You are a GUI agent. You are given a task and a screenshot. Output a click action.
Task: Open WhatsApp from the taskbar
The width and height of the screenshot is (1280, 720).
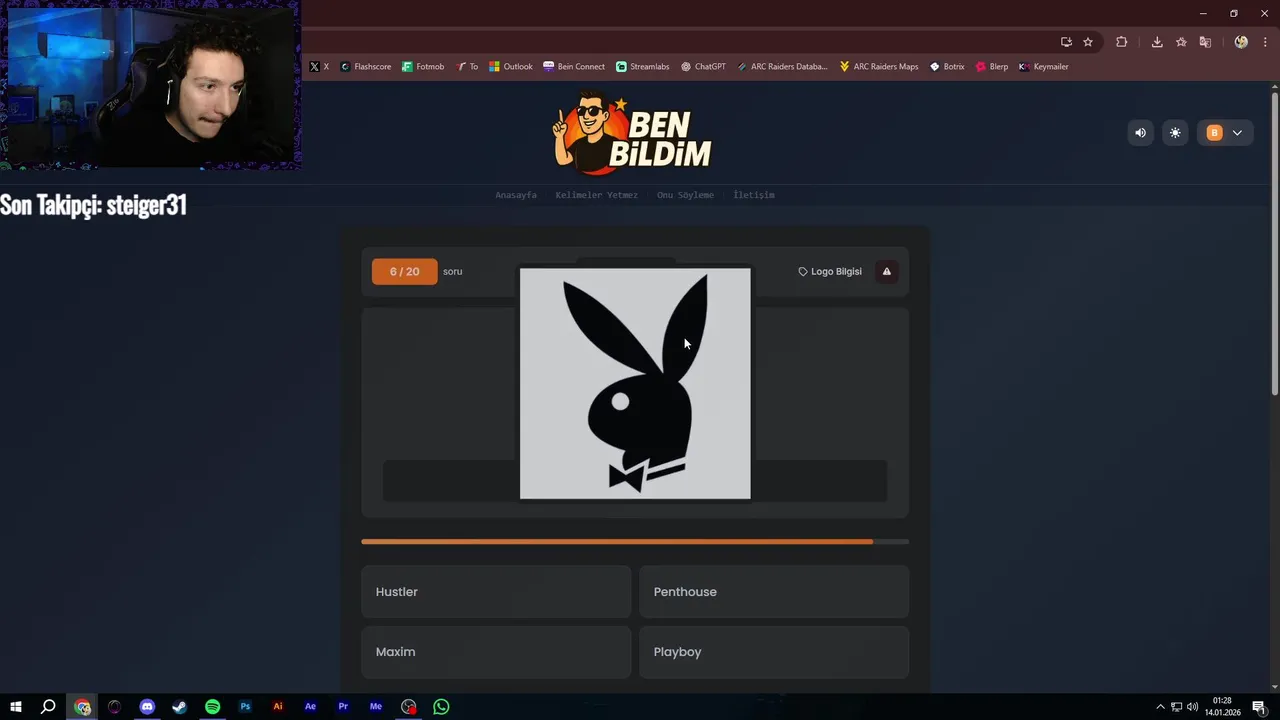pos(441,707)
